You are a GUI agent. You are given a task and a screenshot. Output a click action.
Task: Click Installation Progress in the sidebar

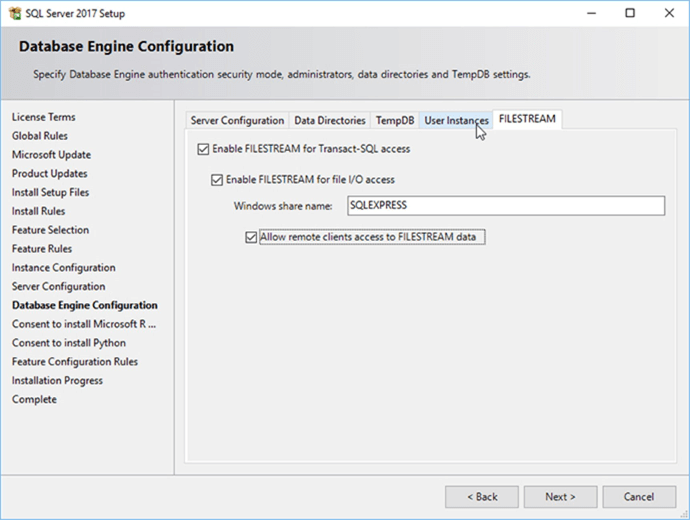[x=57, y=381]
